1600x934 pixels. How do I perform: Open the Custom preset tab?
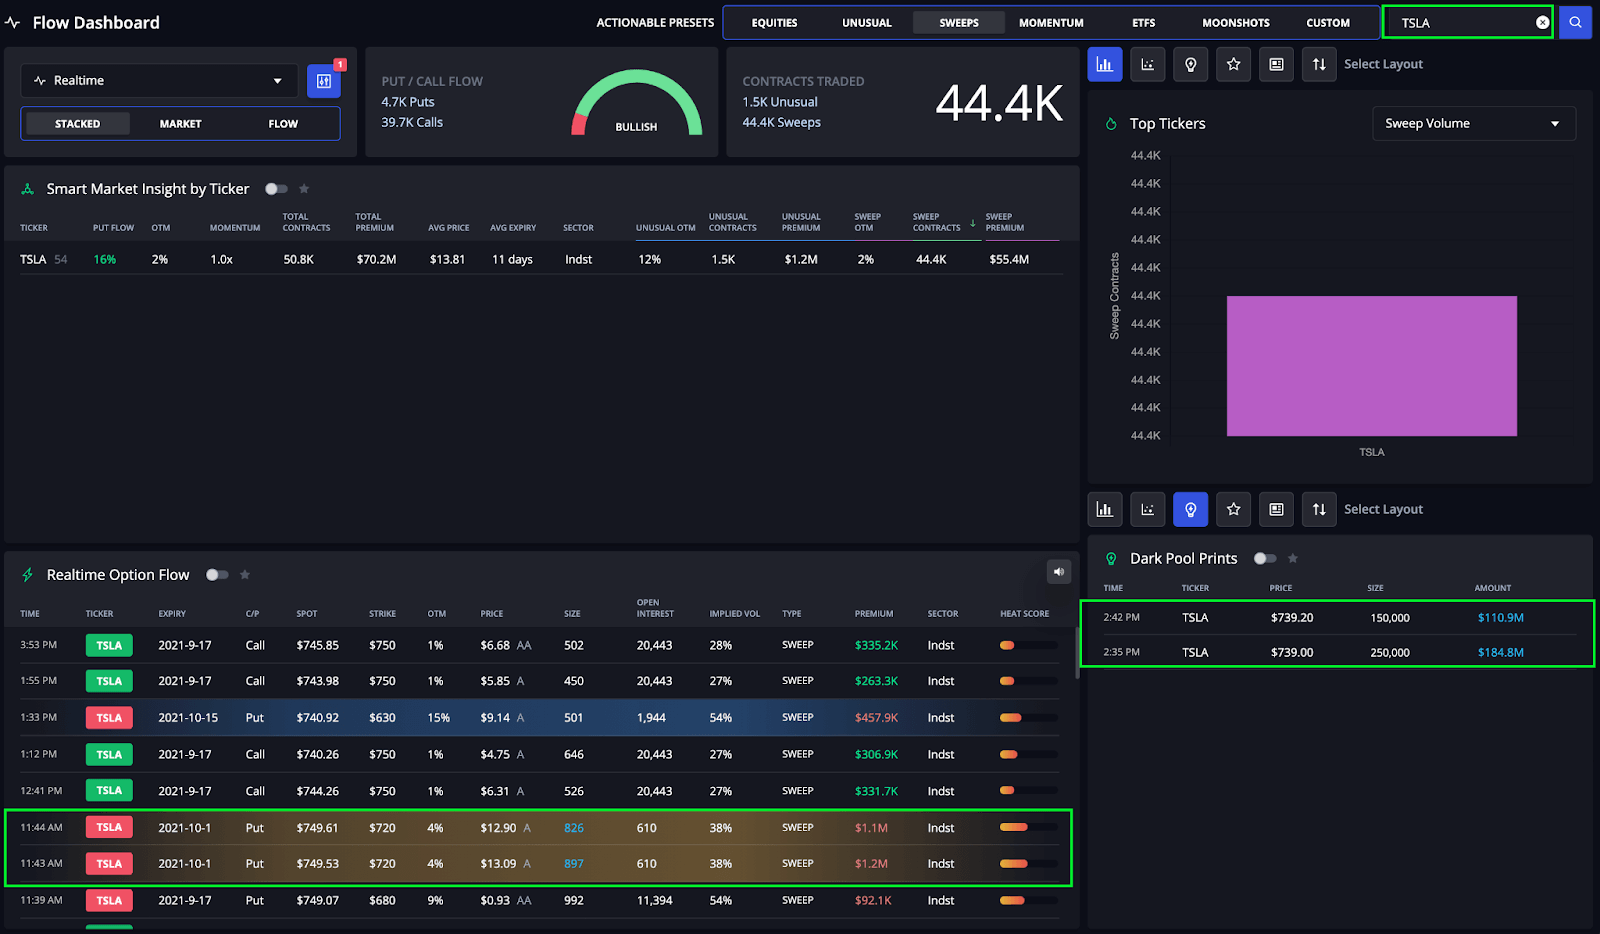(1328, 23)
